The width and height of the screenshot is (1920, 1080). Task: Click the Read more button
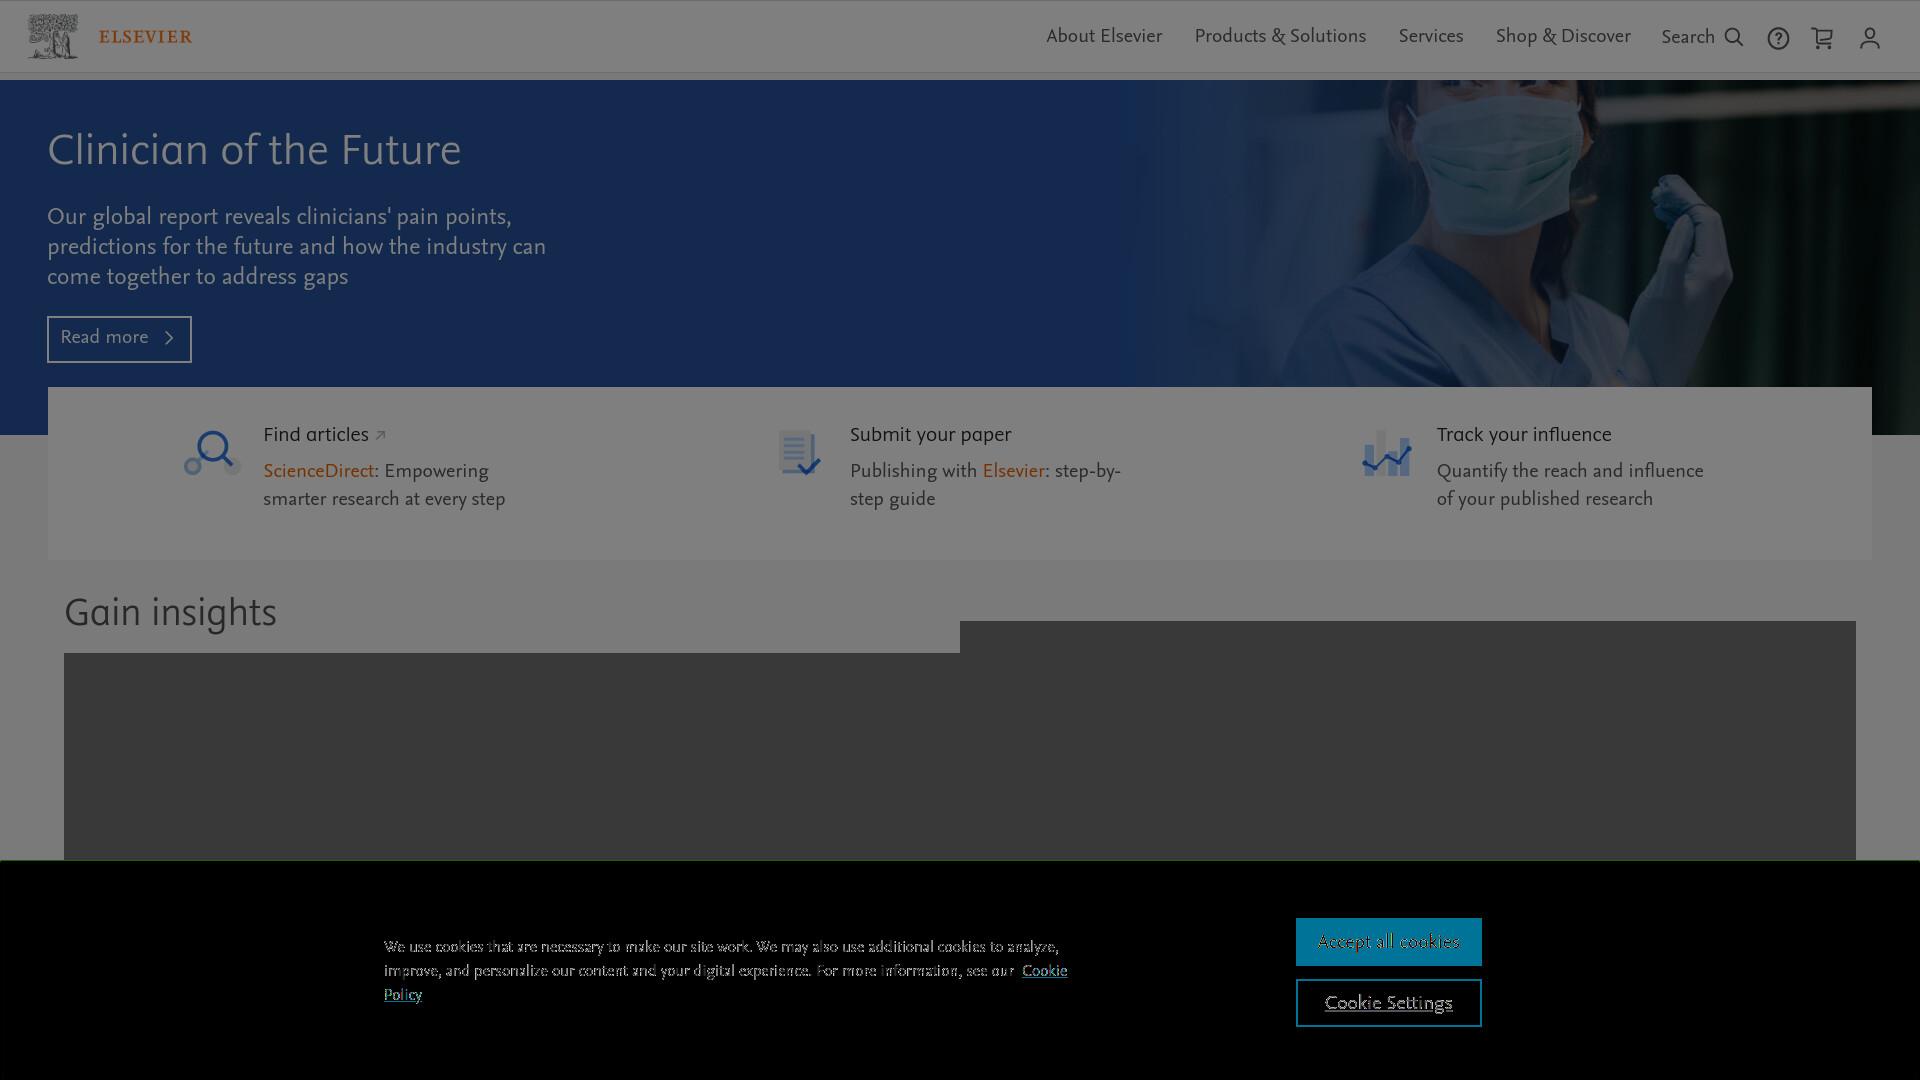119,339
